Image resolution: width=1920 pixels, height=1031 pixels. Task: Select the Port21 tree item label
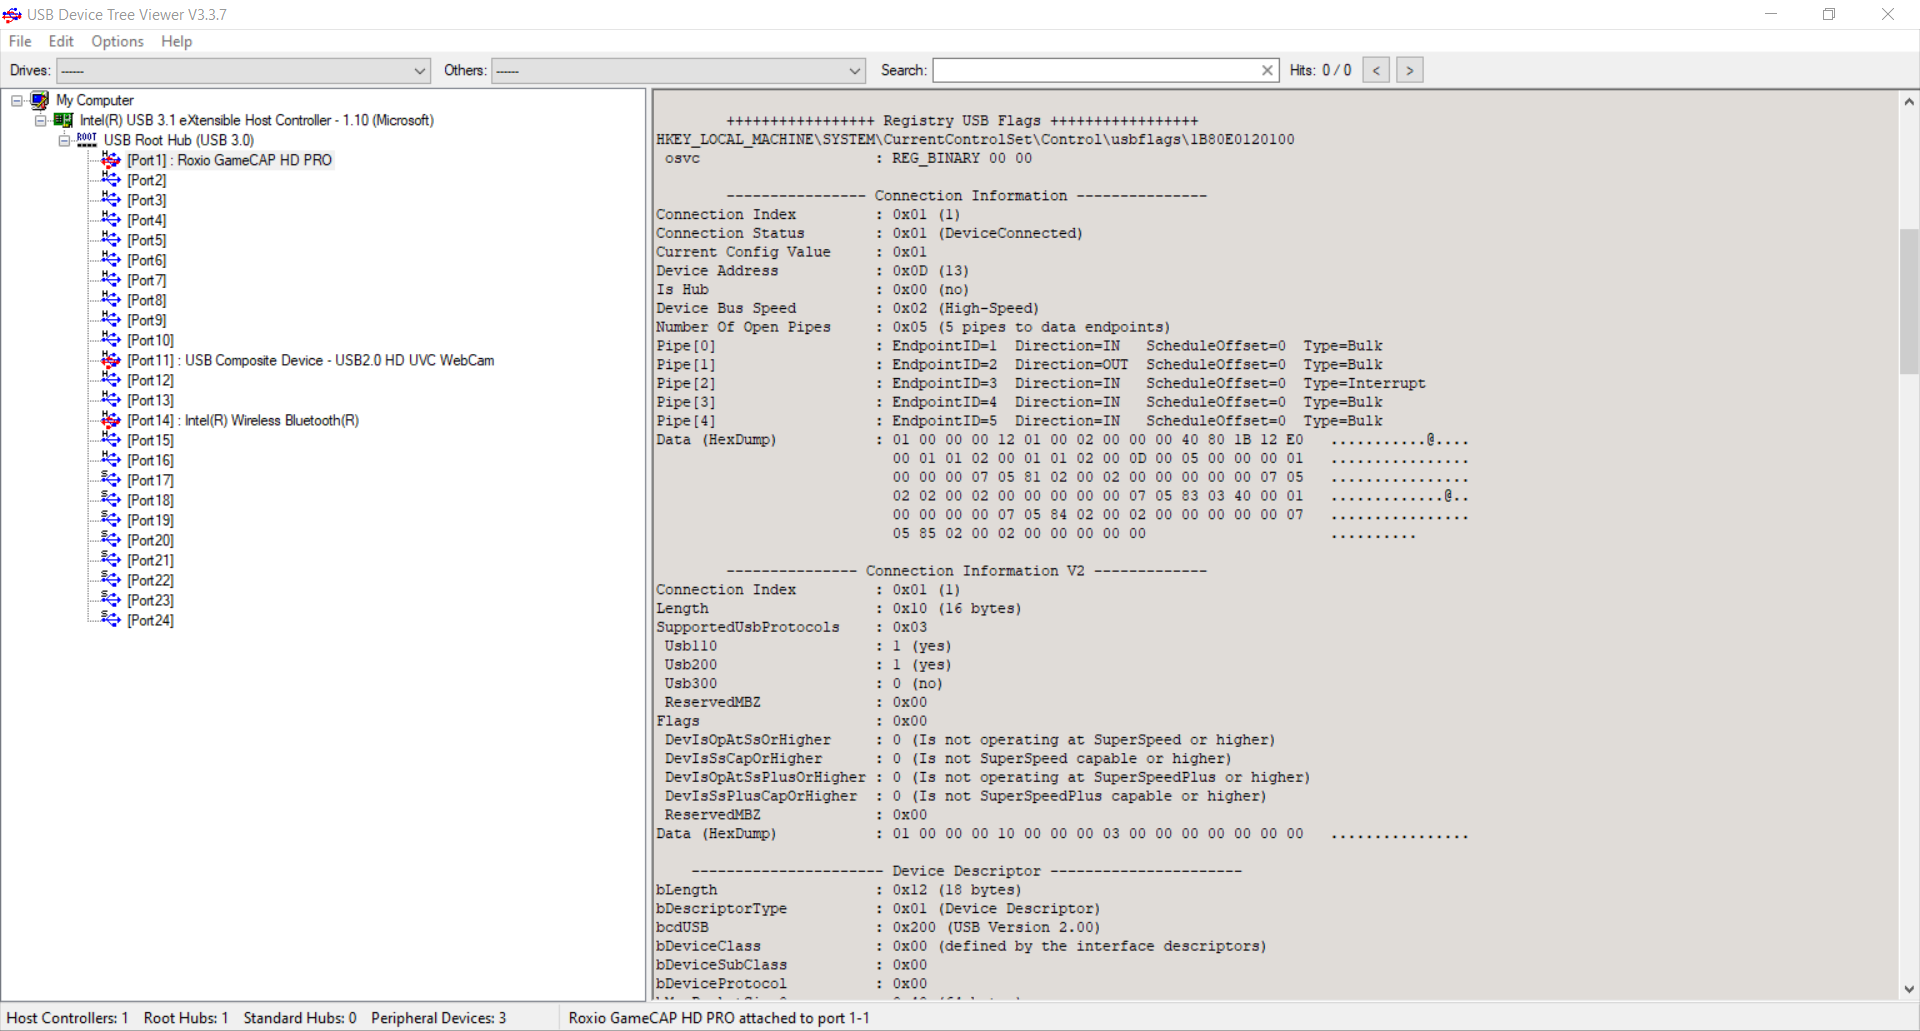pos(150,560)
